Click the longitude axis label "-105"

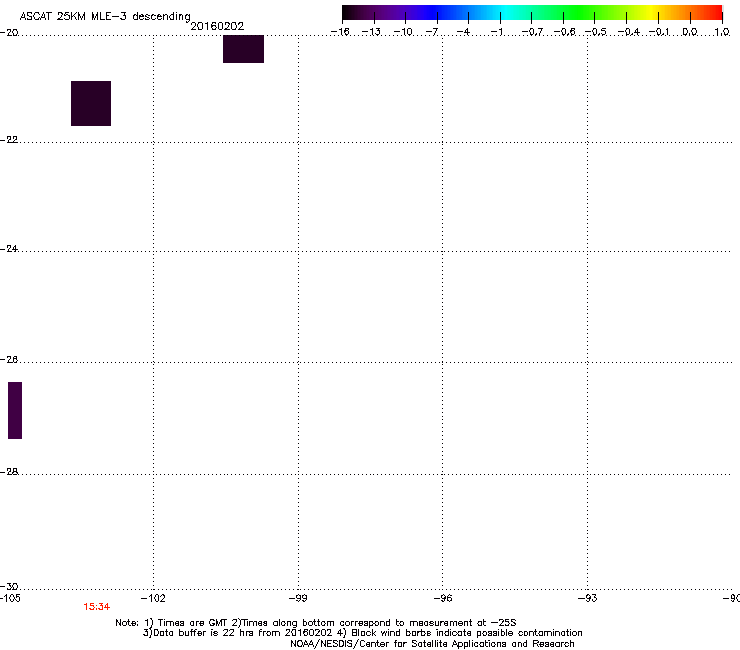10,599
